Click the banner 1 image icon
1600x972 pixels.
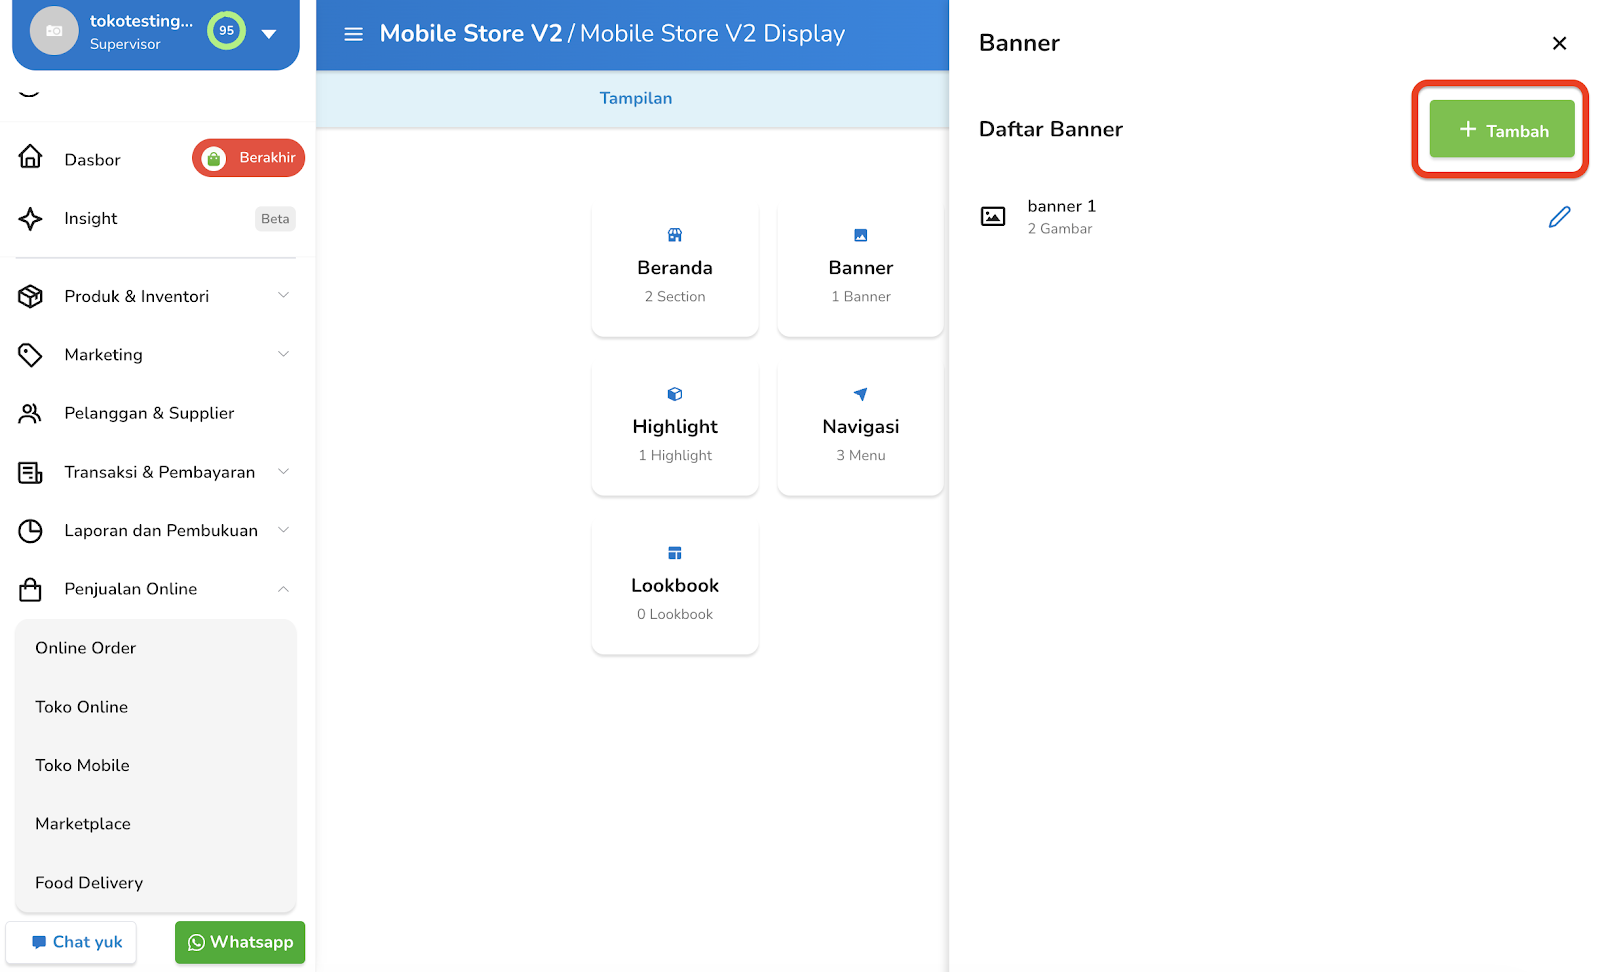[993, 216]
